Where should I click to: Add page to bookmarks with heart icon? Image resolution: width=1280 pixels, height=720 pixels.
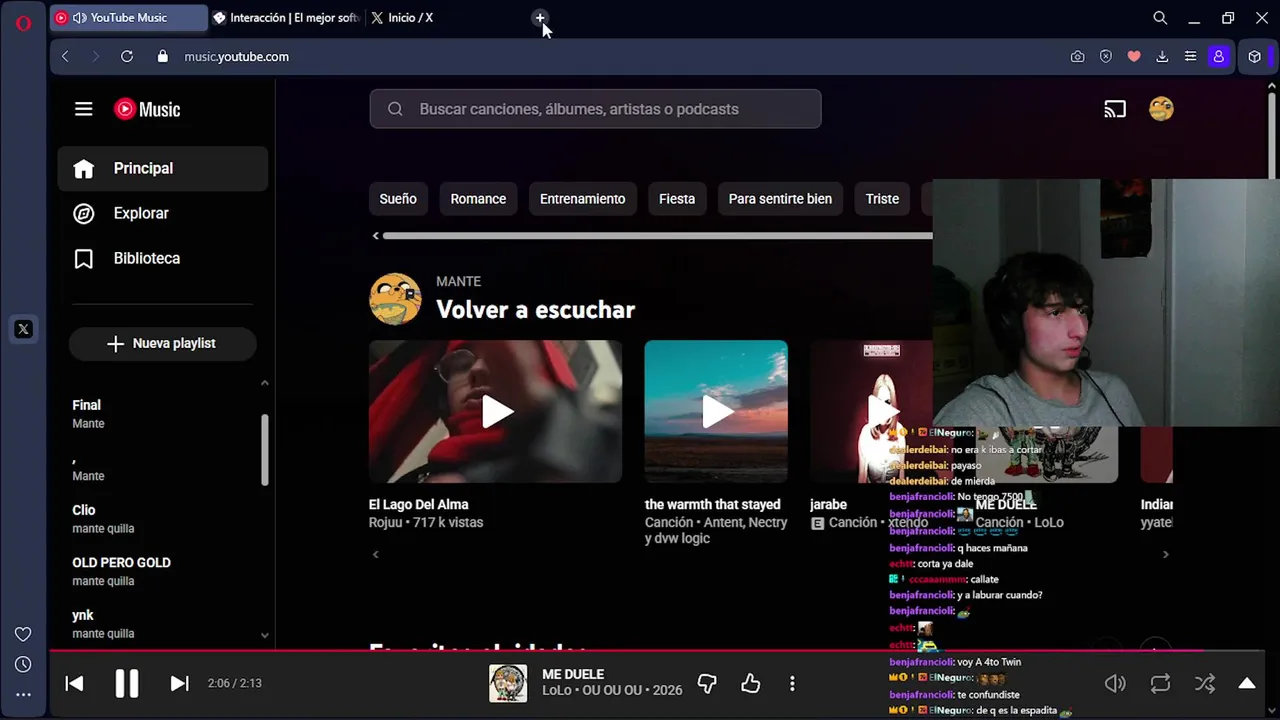pyautogui.click(x=1134, y=57)
